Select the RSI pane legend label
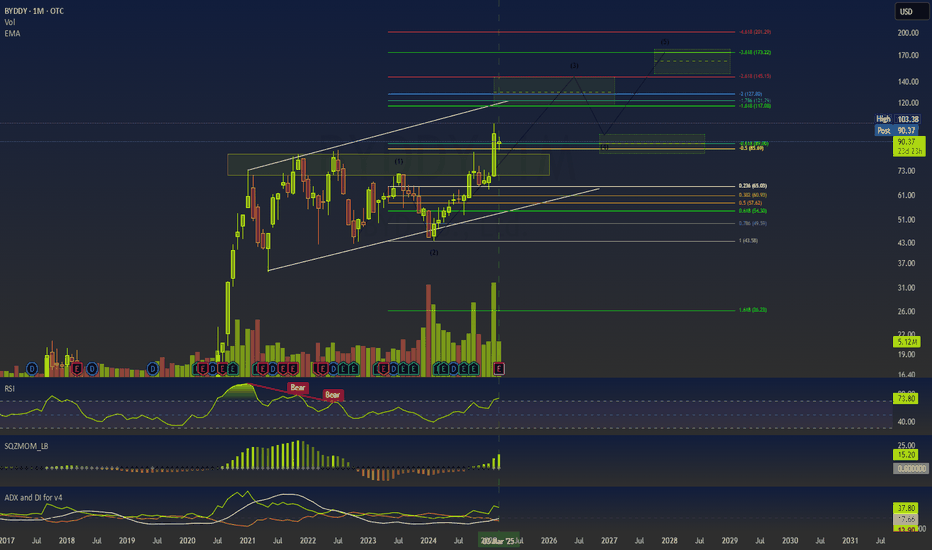The image size is (932, 550). 10,388
